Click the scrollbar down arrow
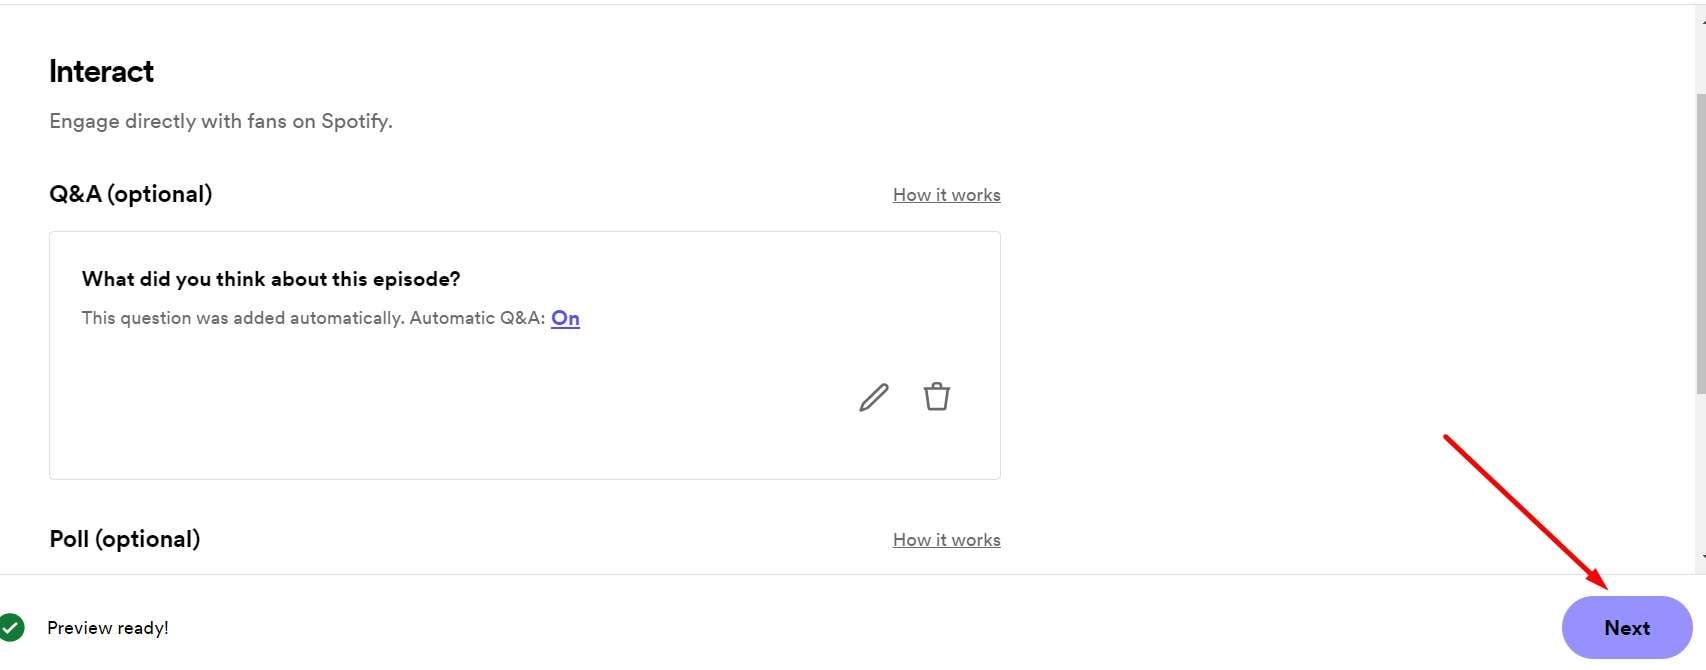 tap(1702, 557)
